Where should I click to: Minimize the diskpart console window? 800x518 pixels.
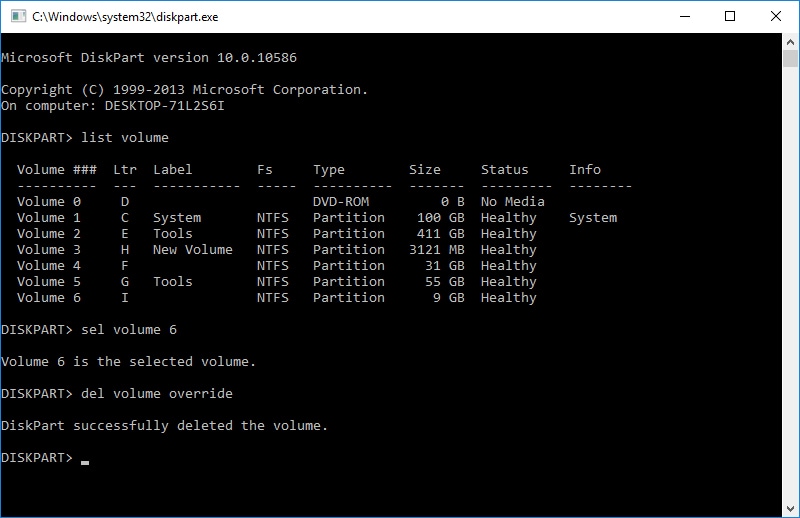[x=684, y=16]
